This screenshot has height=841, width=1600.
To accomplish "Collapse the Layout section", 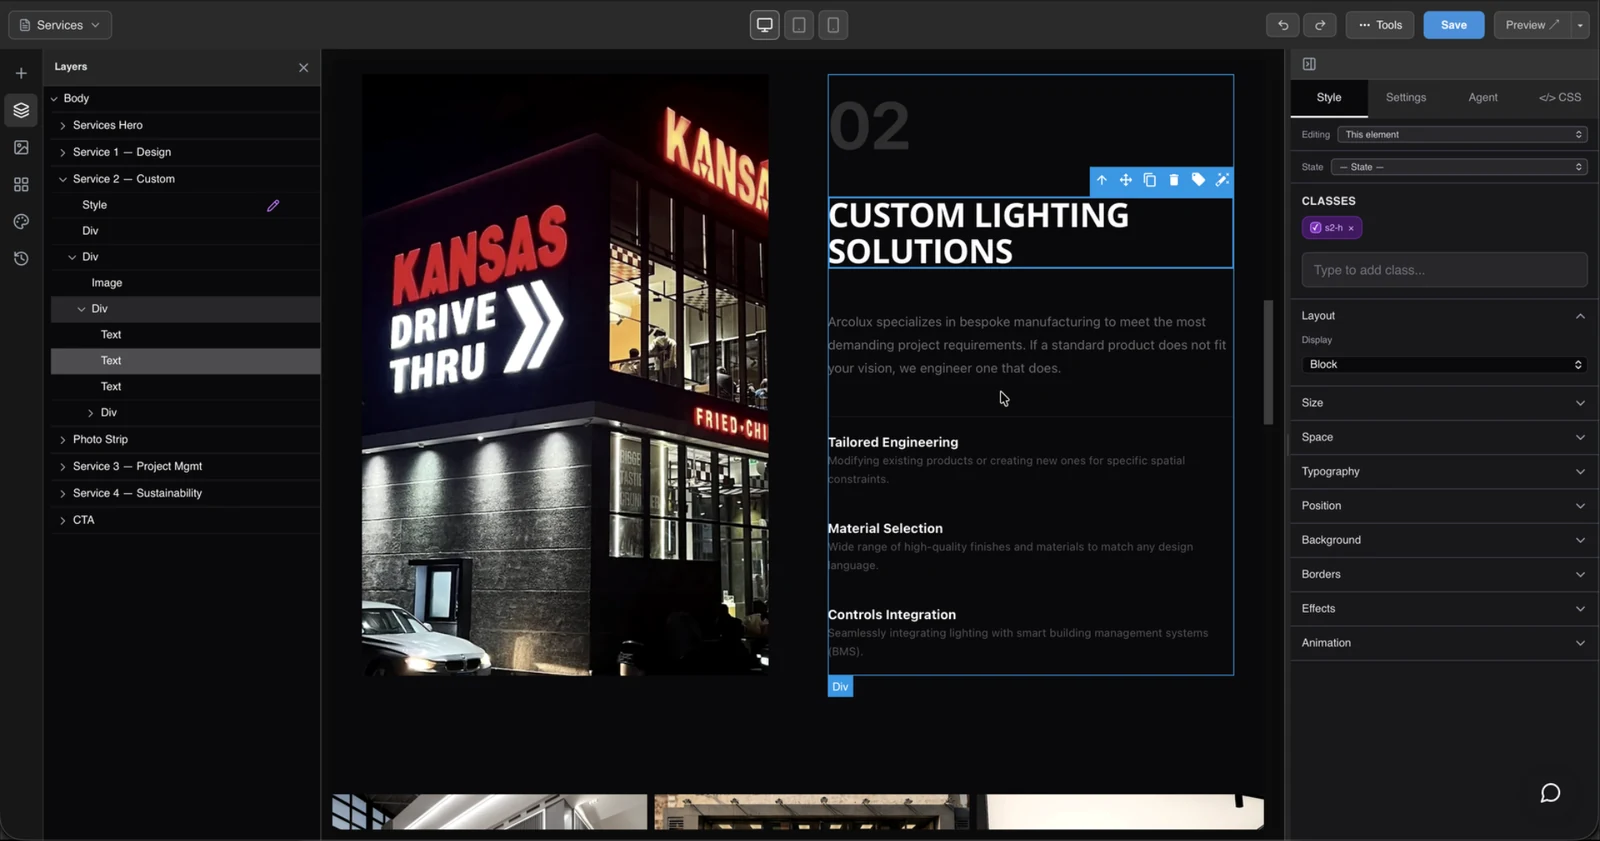I will point(1580,316).
